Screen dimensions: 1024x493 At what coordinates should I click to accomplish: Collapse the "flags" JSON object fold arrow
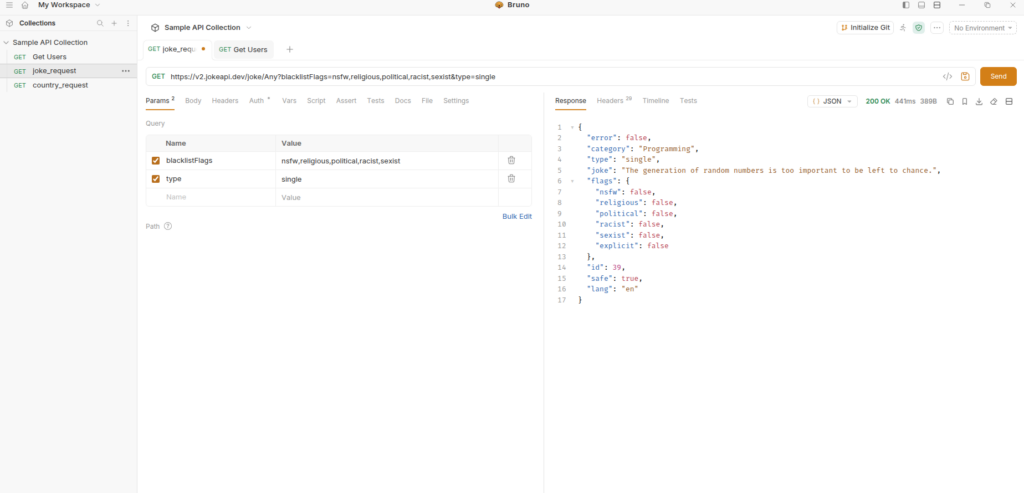pos(572,181)
